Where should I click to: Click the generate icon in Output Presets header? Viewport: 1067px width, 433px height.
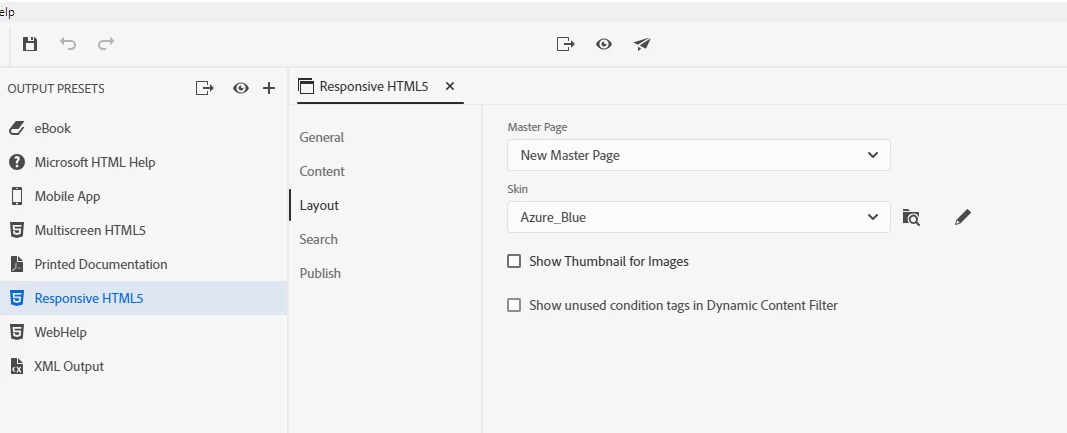coord(205,88)
